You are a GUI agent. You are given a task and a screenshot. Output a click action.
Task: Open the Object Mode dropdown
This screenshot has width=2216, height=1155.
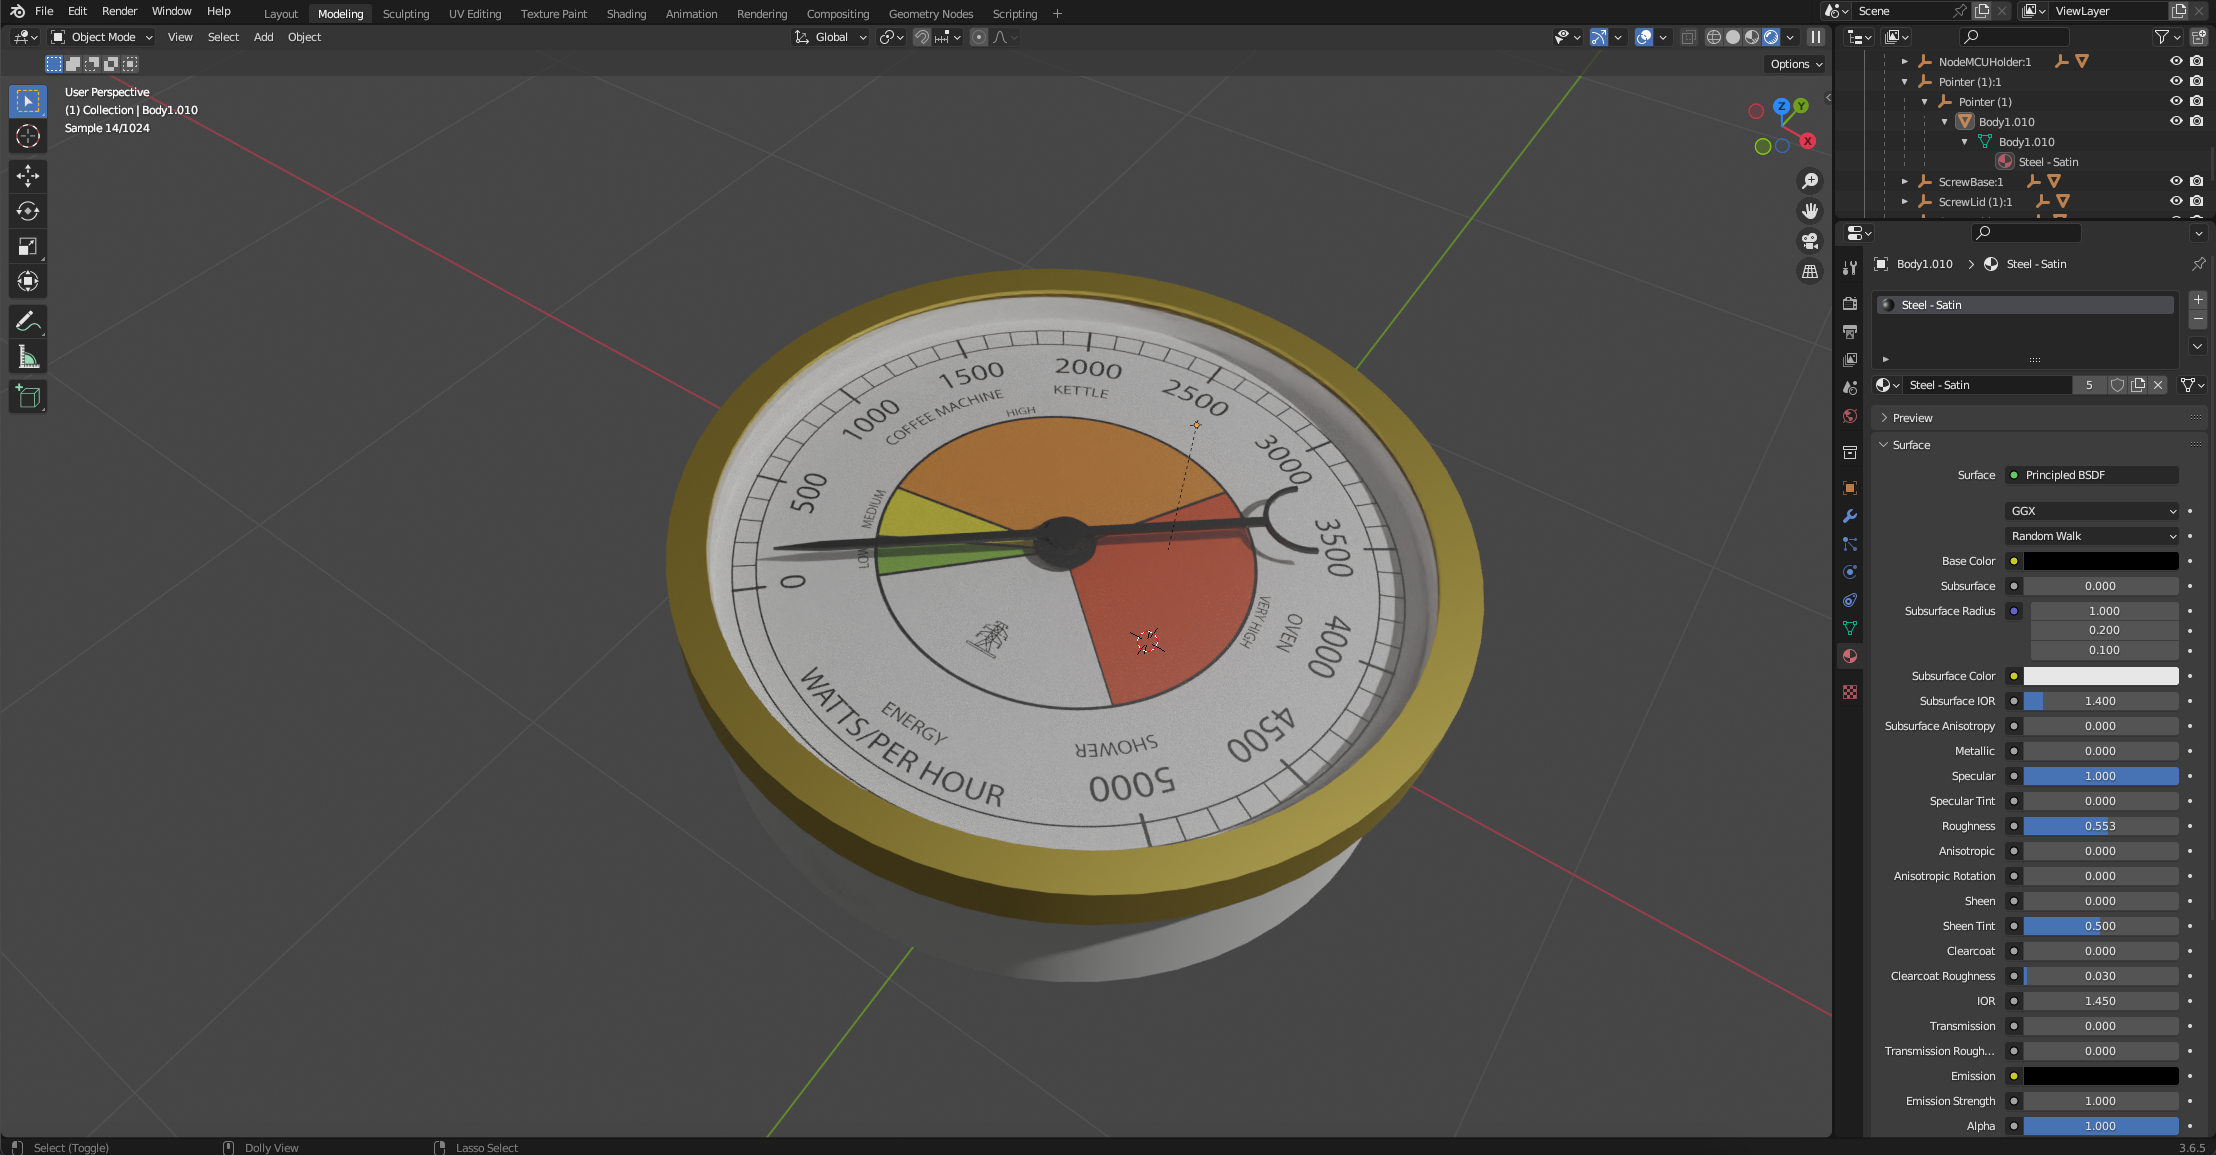pyautogui.click(x=102, y=37)
